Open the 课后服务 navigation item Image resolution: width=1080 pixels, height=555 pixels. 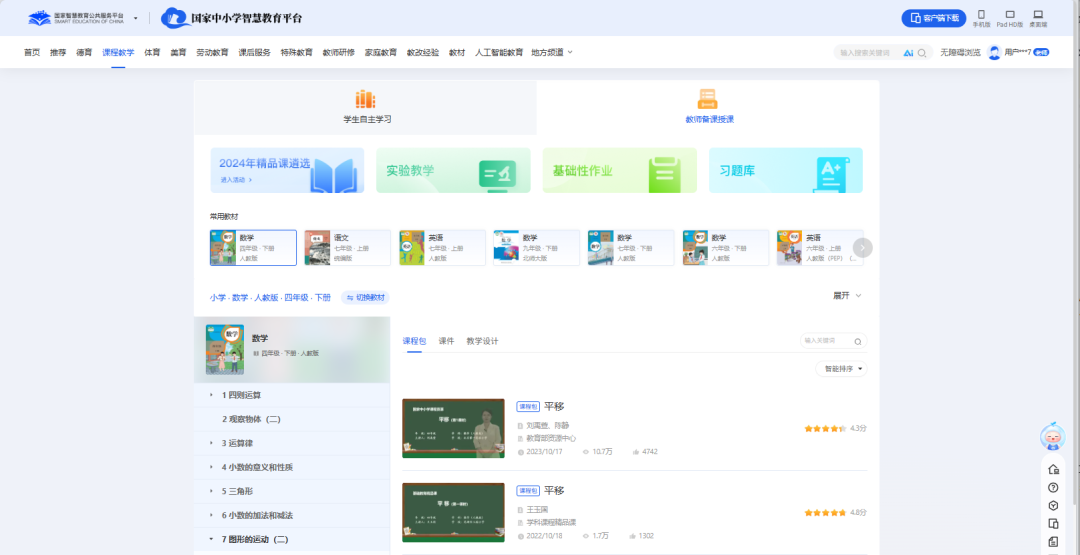(255, 52)
